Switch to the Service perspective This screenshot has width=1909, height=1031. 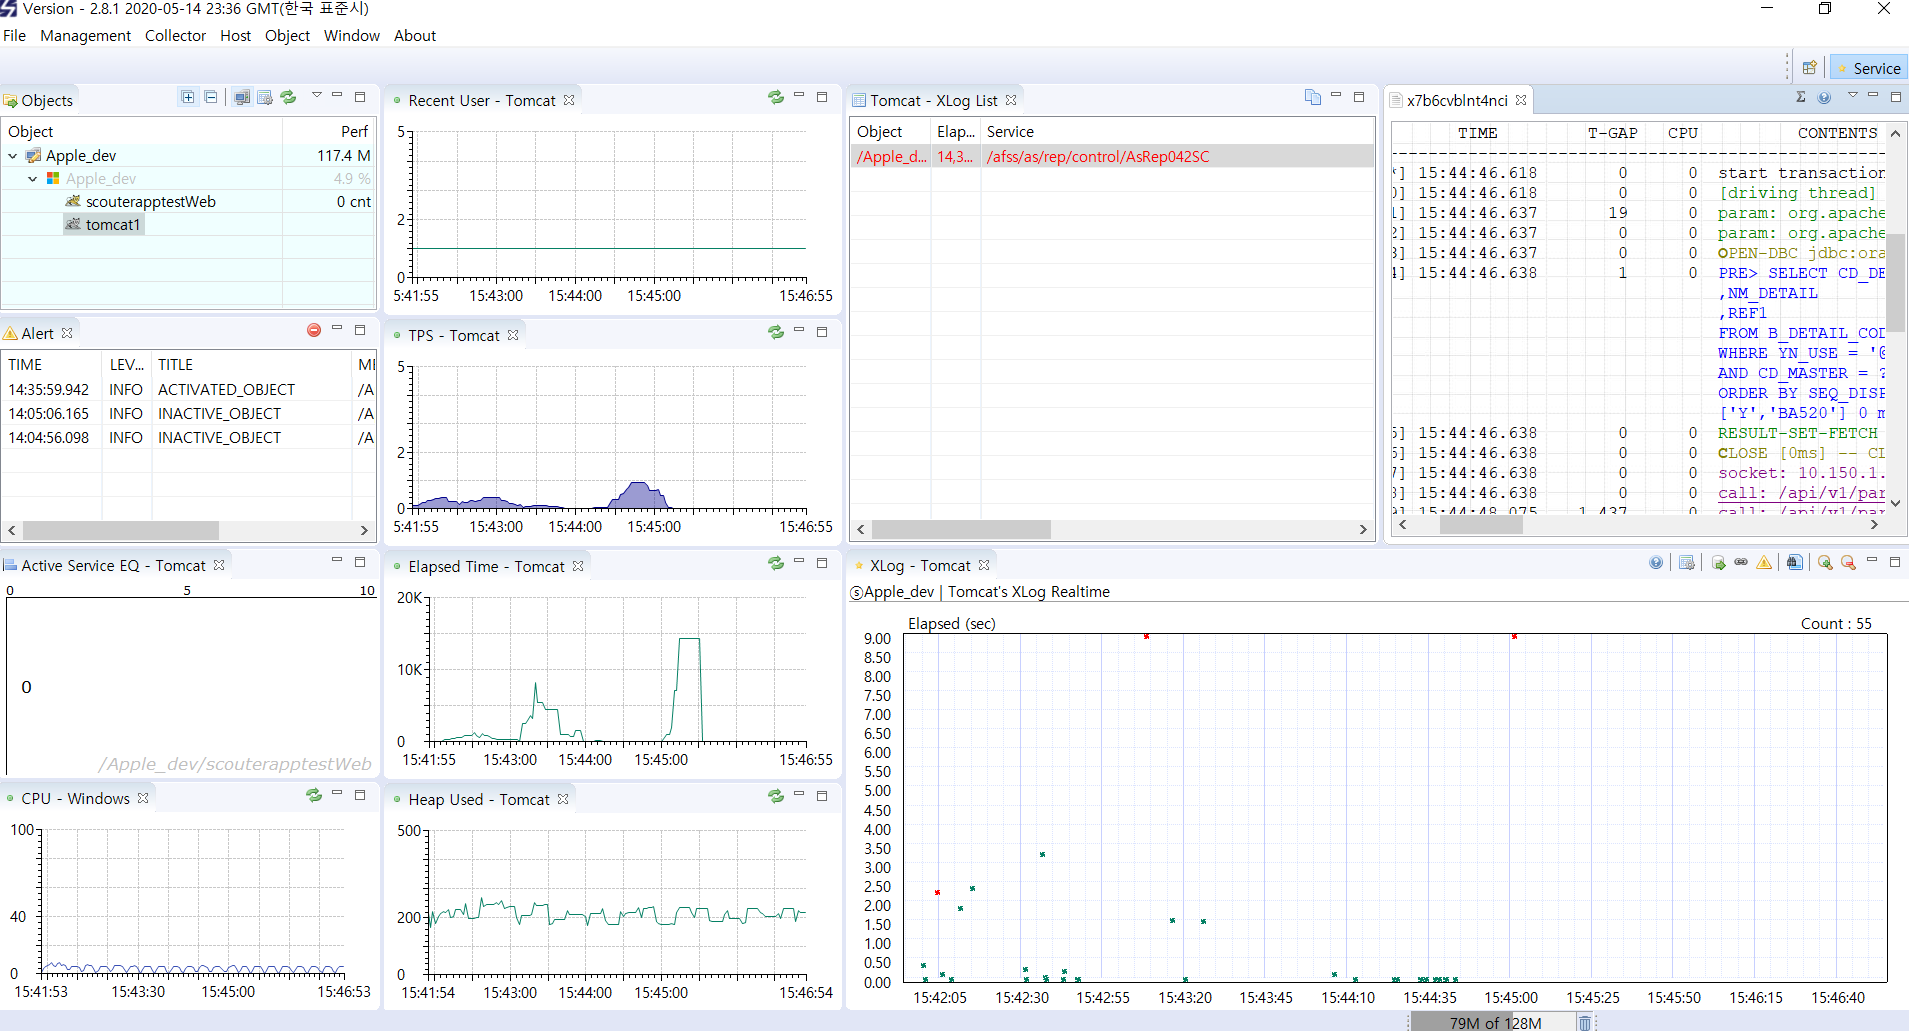click(1868, 68)
